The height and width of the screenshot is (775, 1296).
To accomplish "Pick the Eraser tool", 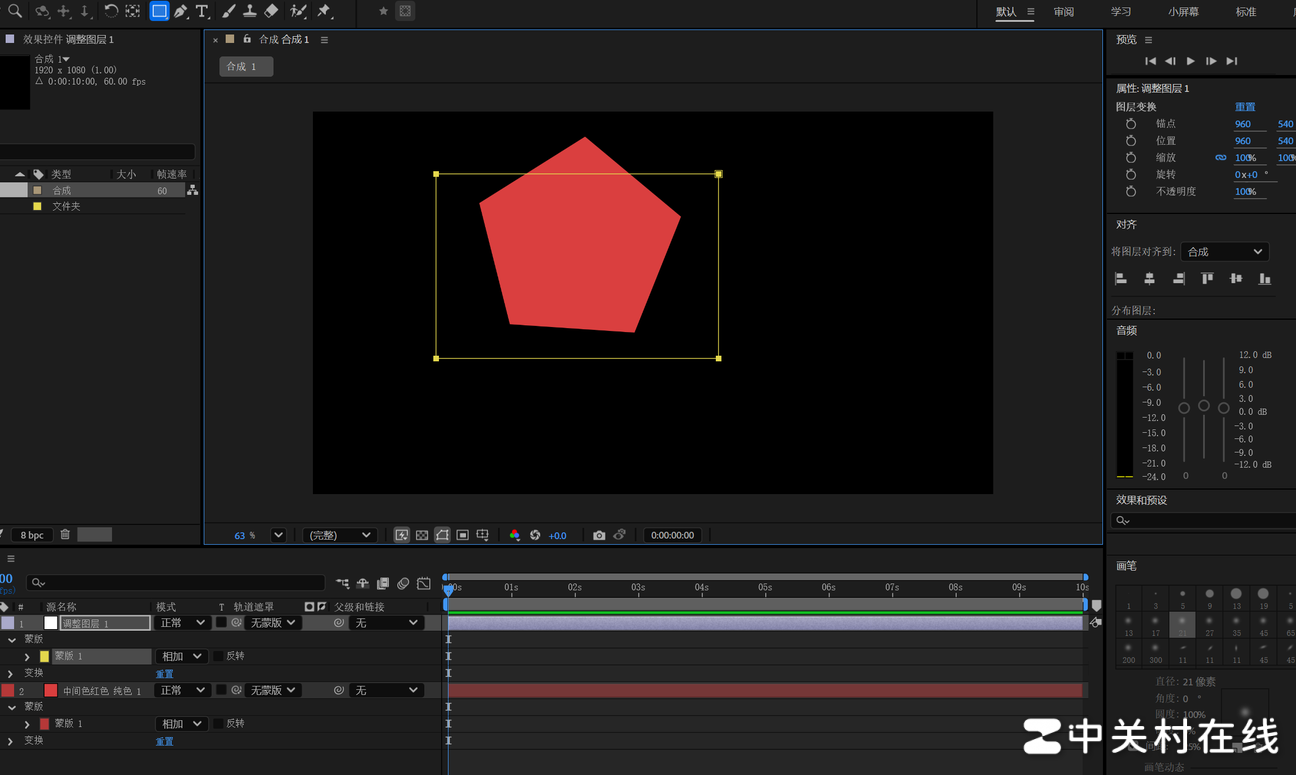I will pyautogui.click(x=271, y=12).
